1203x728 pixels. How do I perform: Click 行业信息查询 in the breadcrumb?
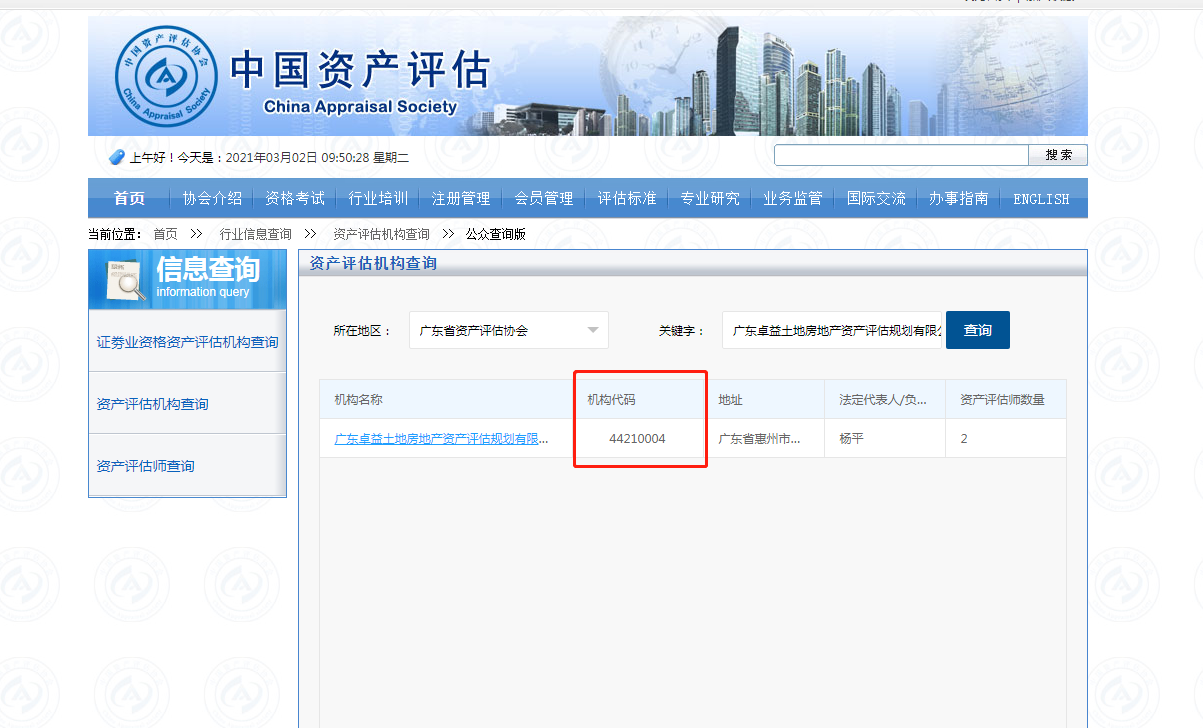pos(256,234)
